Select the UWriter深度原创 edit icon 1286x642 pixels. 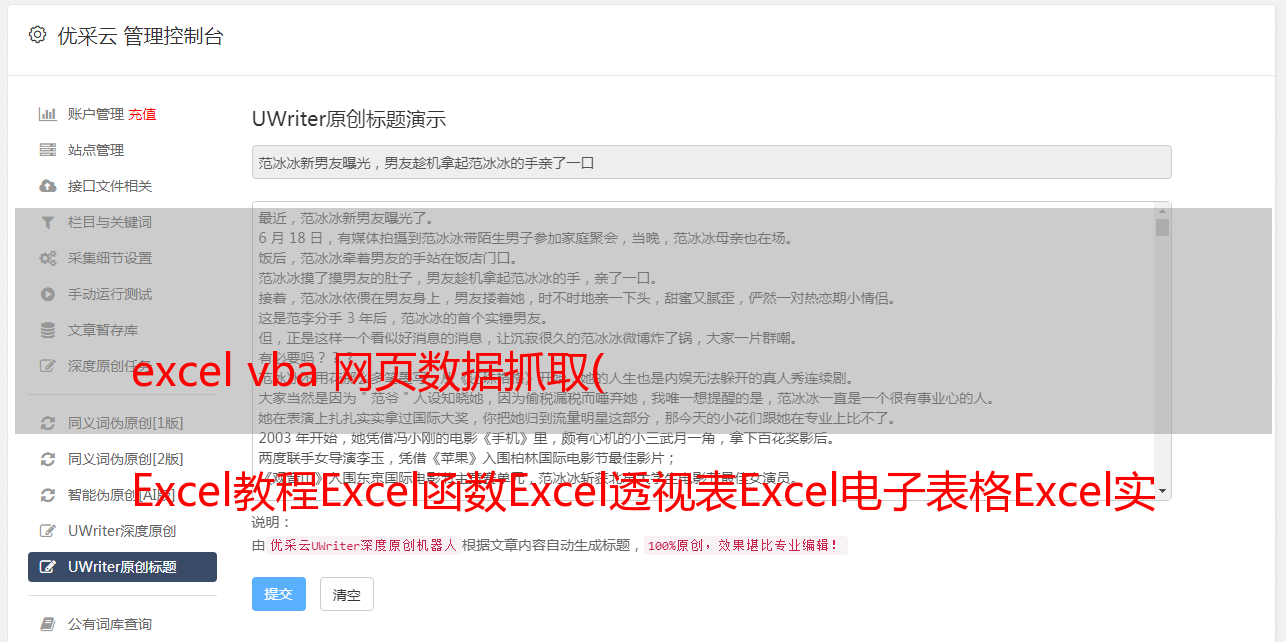coord(47,531)
